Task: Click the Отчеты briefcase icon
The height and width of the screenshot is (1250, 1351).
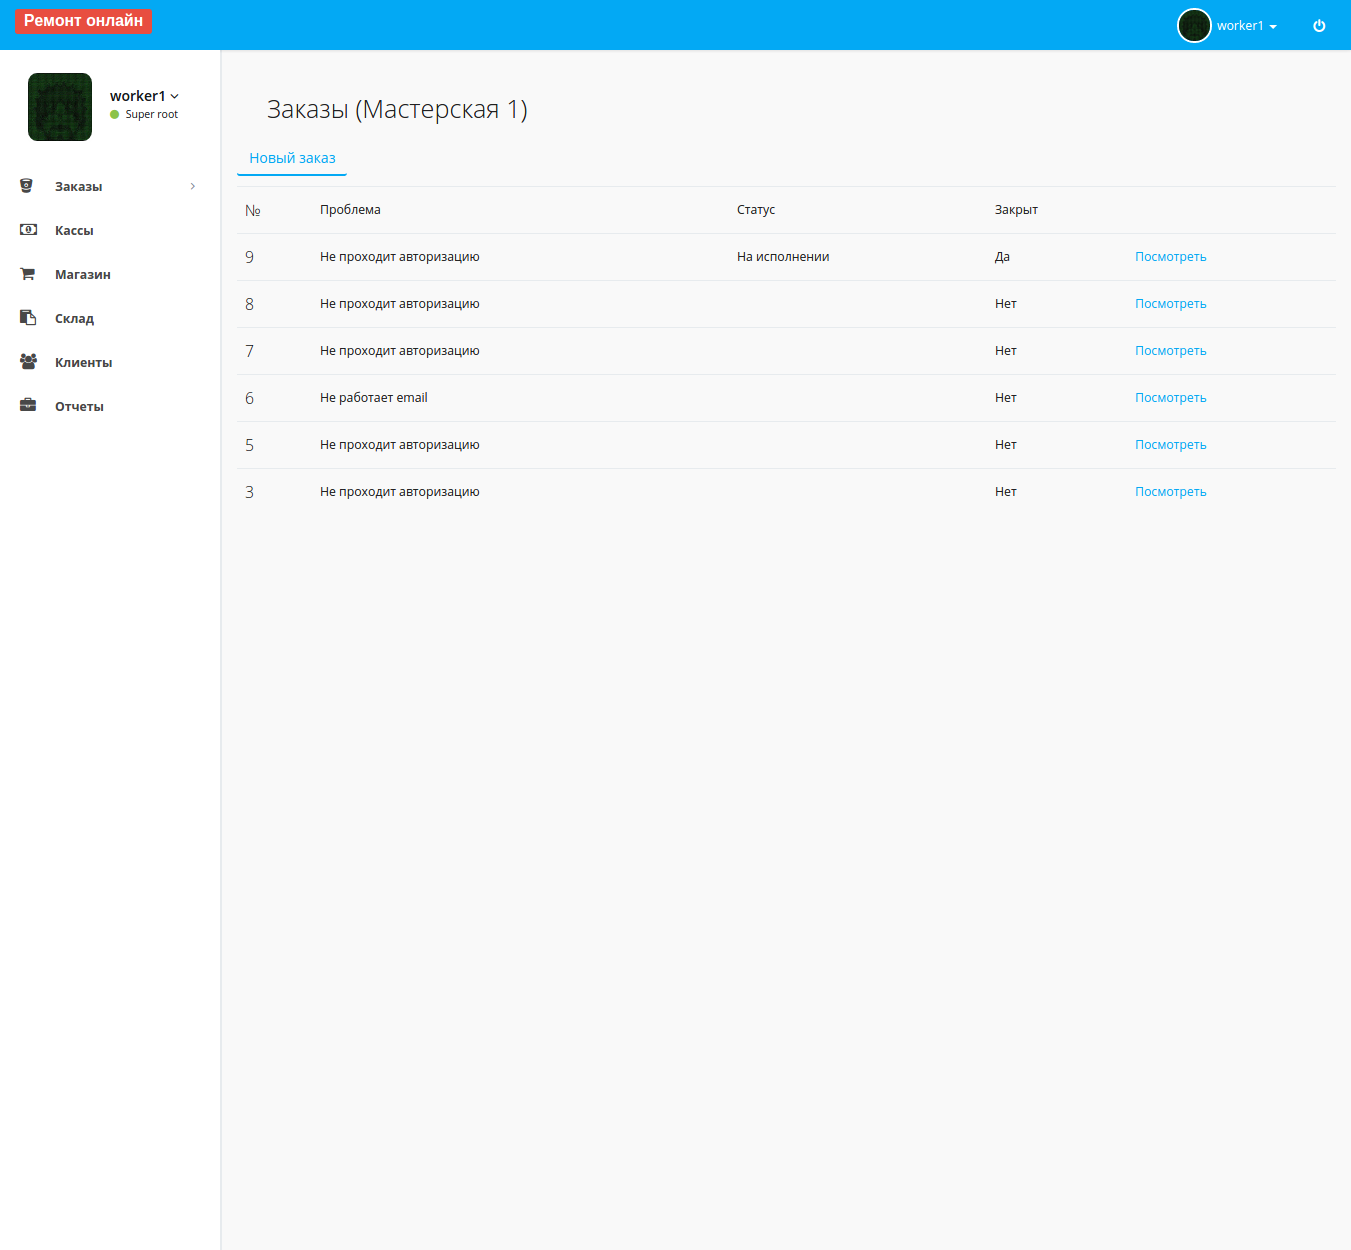Action: (28, 406)
